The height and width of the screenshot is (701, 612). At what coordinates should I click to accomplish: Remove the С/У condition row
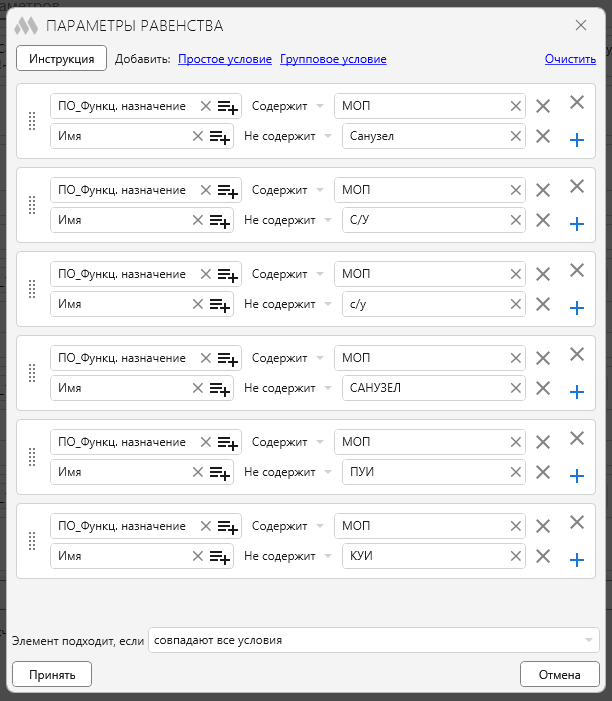click(543, 220)
